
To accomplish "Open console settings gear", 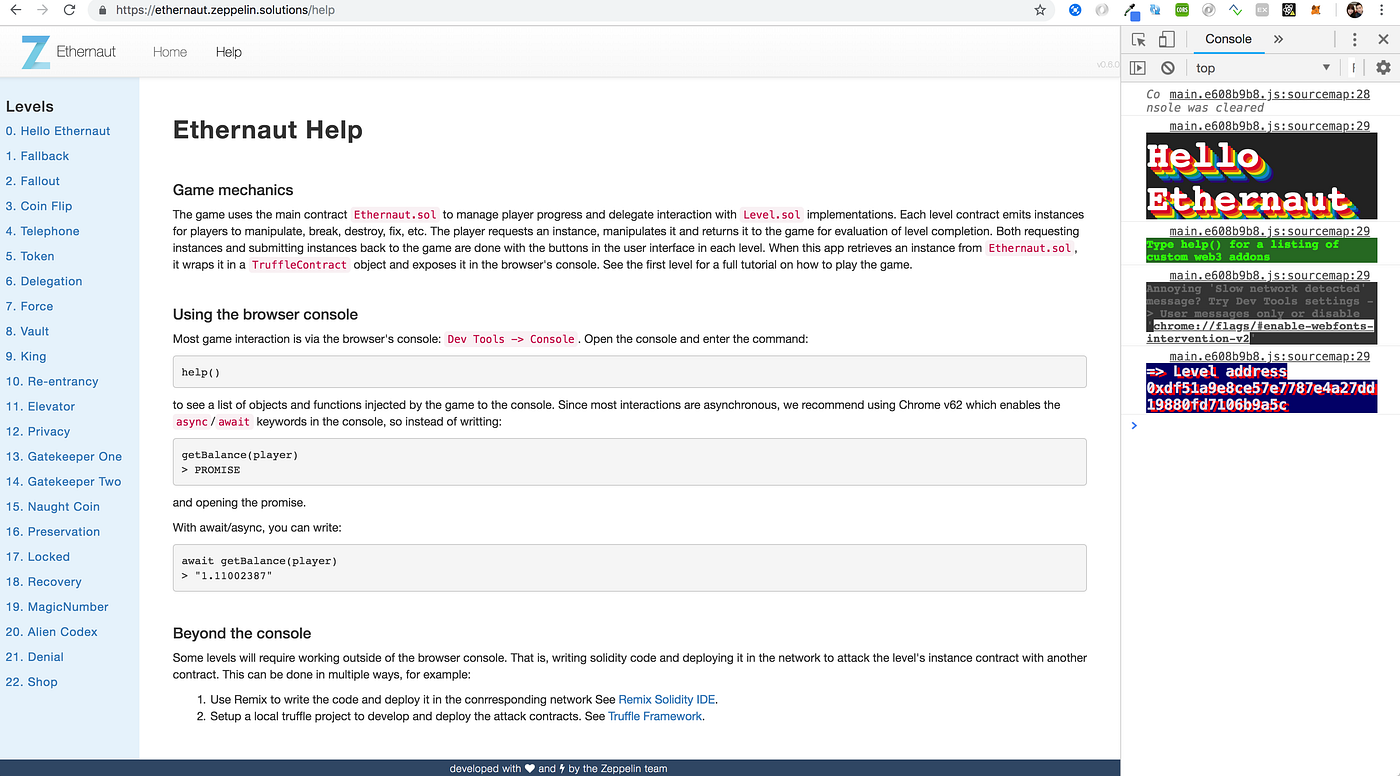I will click(1383, 68).
